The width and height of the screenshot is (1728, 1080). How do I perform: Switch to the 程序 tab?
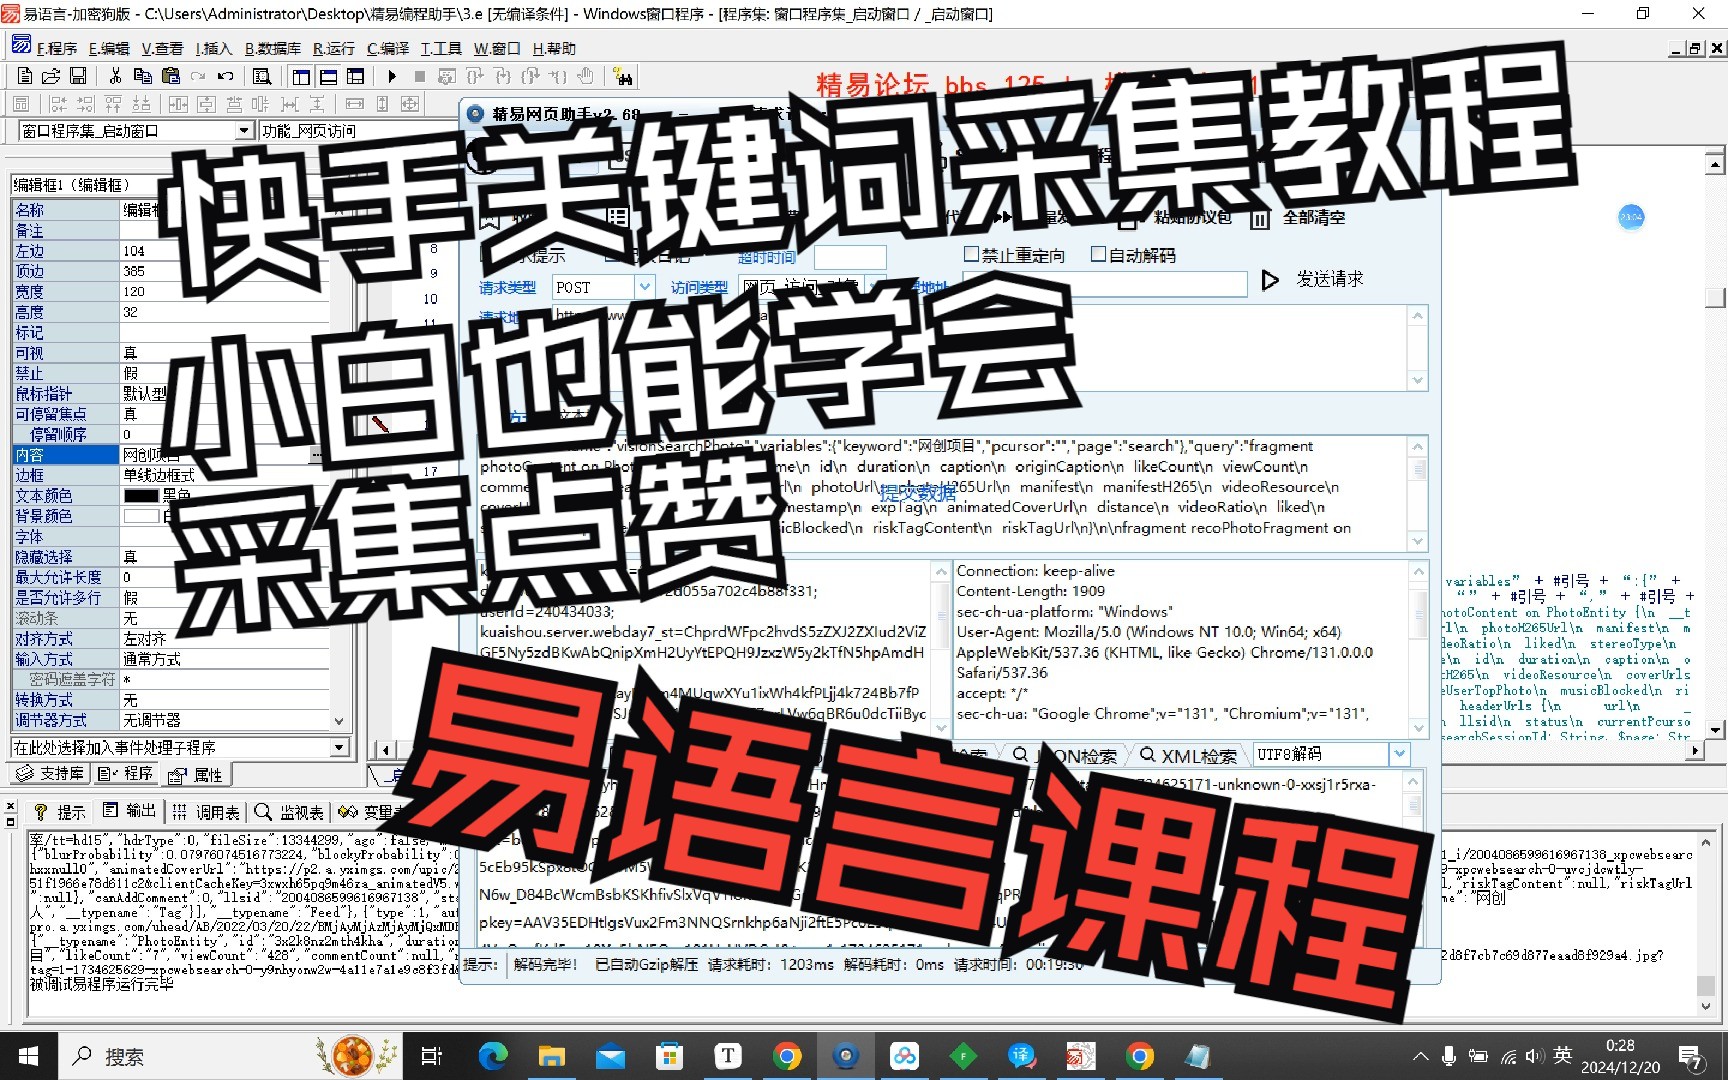(x=126, y=774)
